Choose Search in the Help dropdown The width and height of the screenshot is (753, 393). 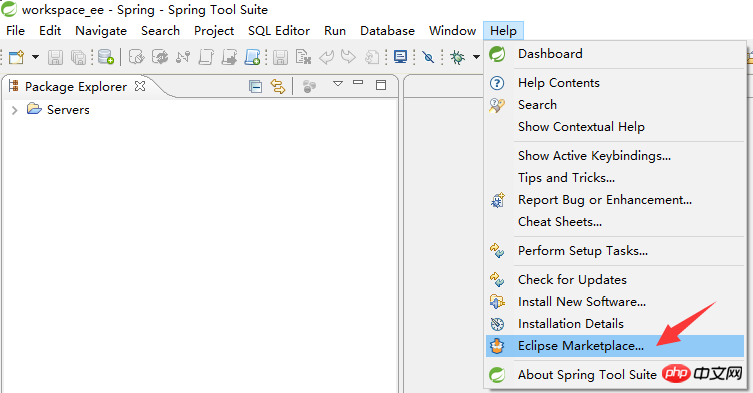[615, 105]
